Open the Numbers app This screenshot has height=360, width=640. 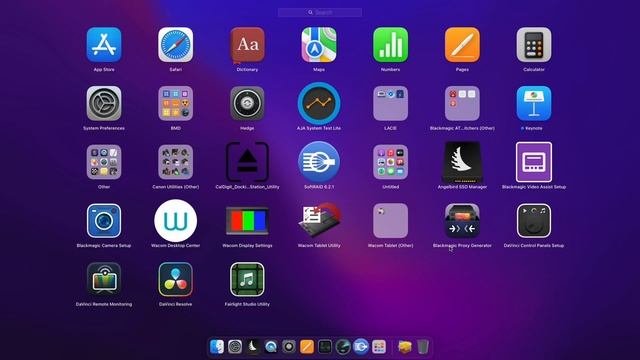click(391, 45)
